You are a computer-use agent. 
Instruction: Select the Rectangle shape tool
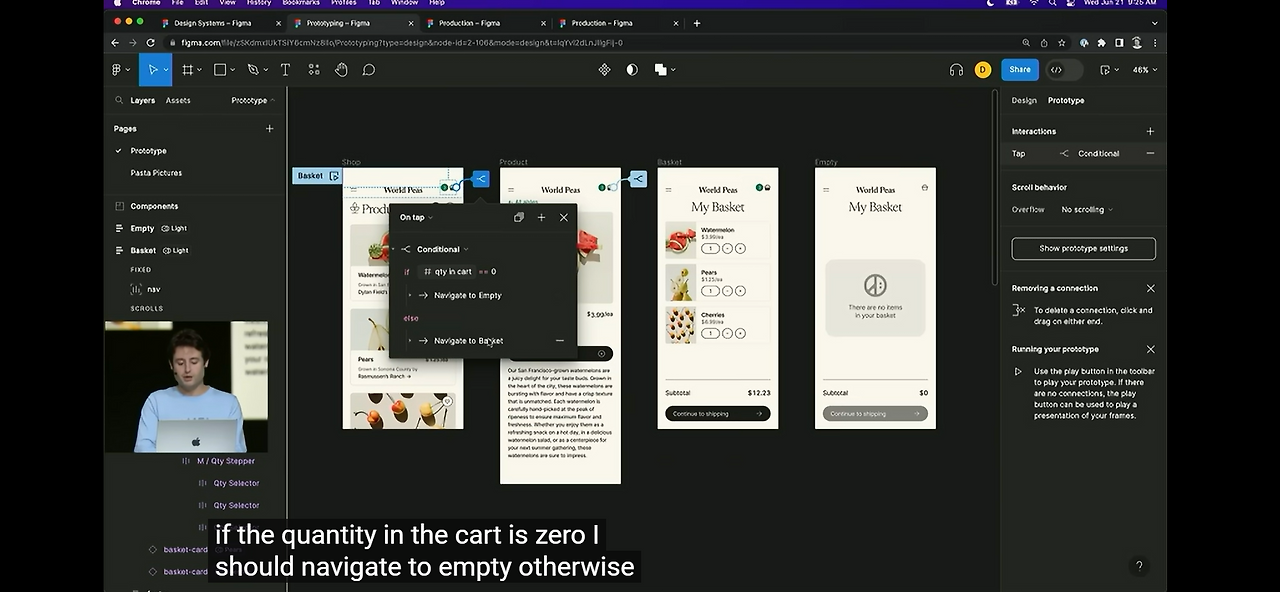220,70
